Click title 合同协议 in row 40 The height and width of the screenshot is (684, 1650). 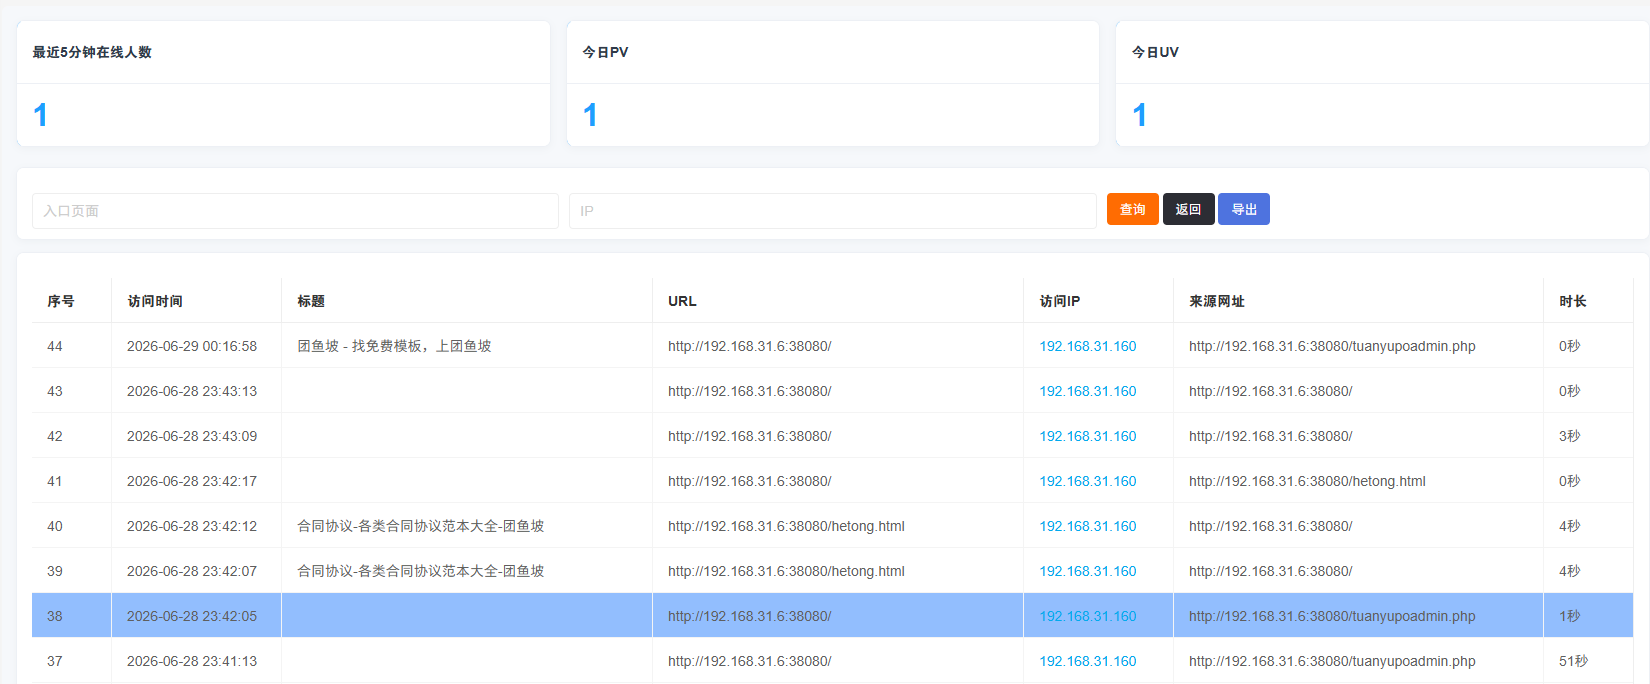tap(421, 526)
